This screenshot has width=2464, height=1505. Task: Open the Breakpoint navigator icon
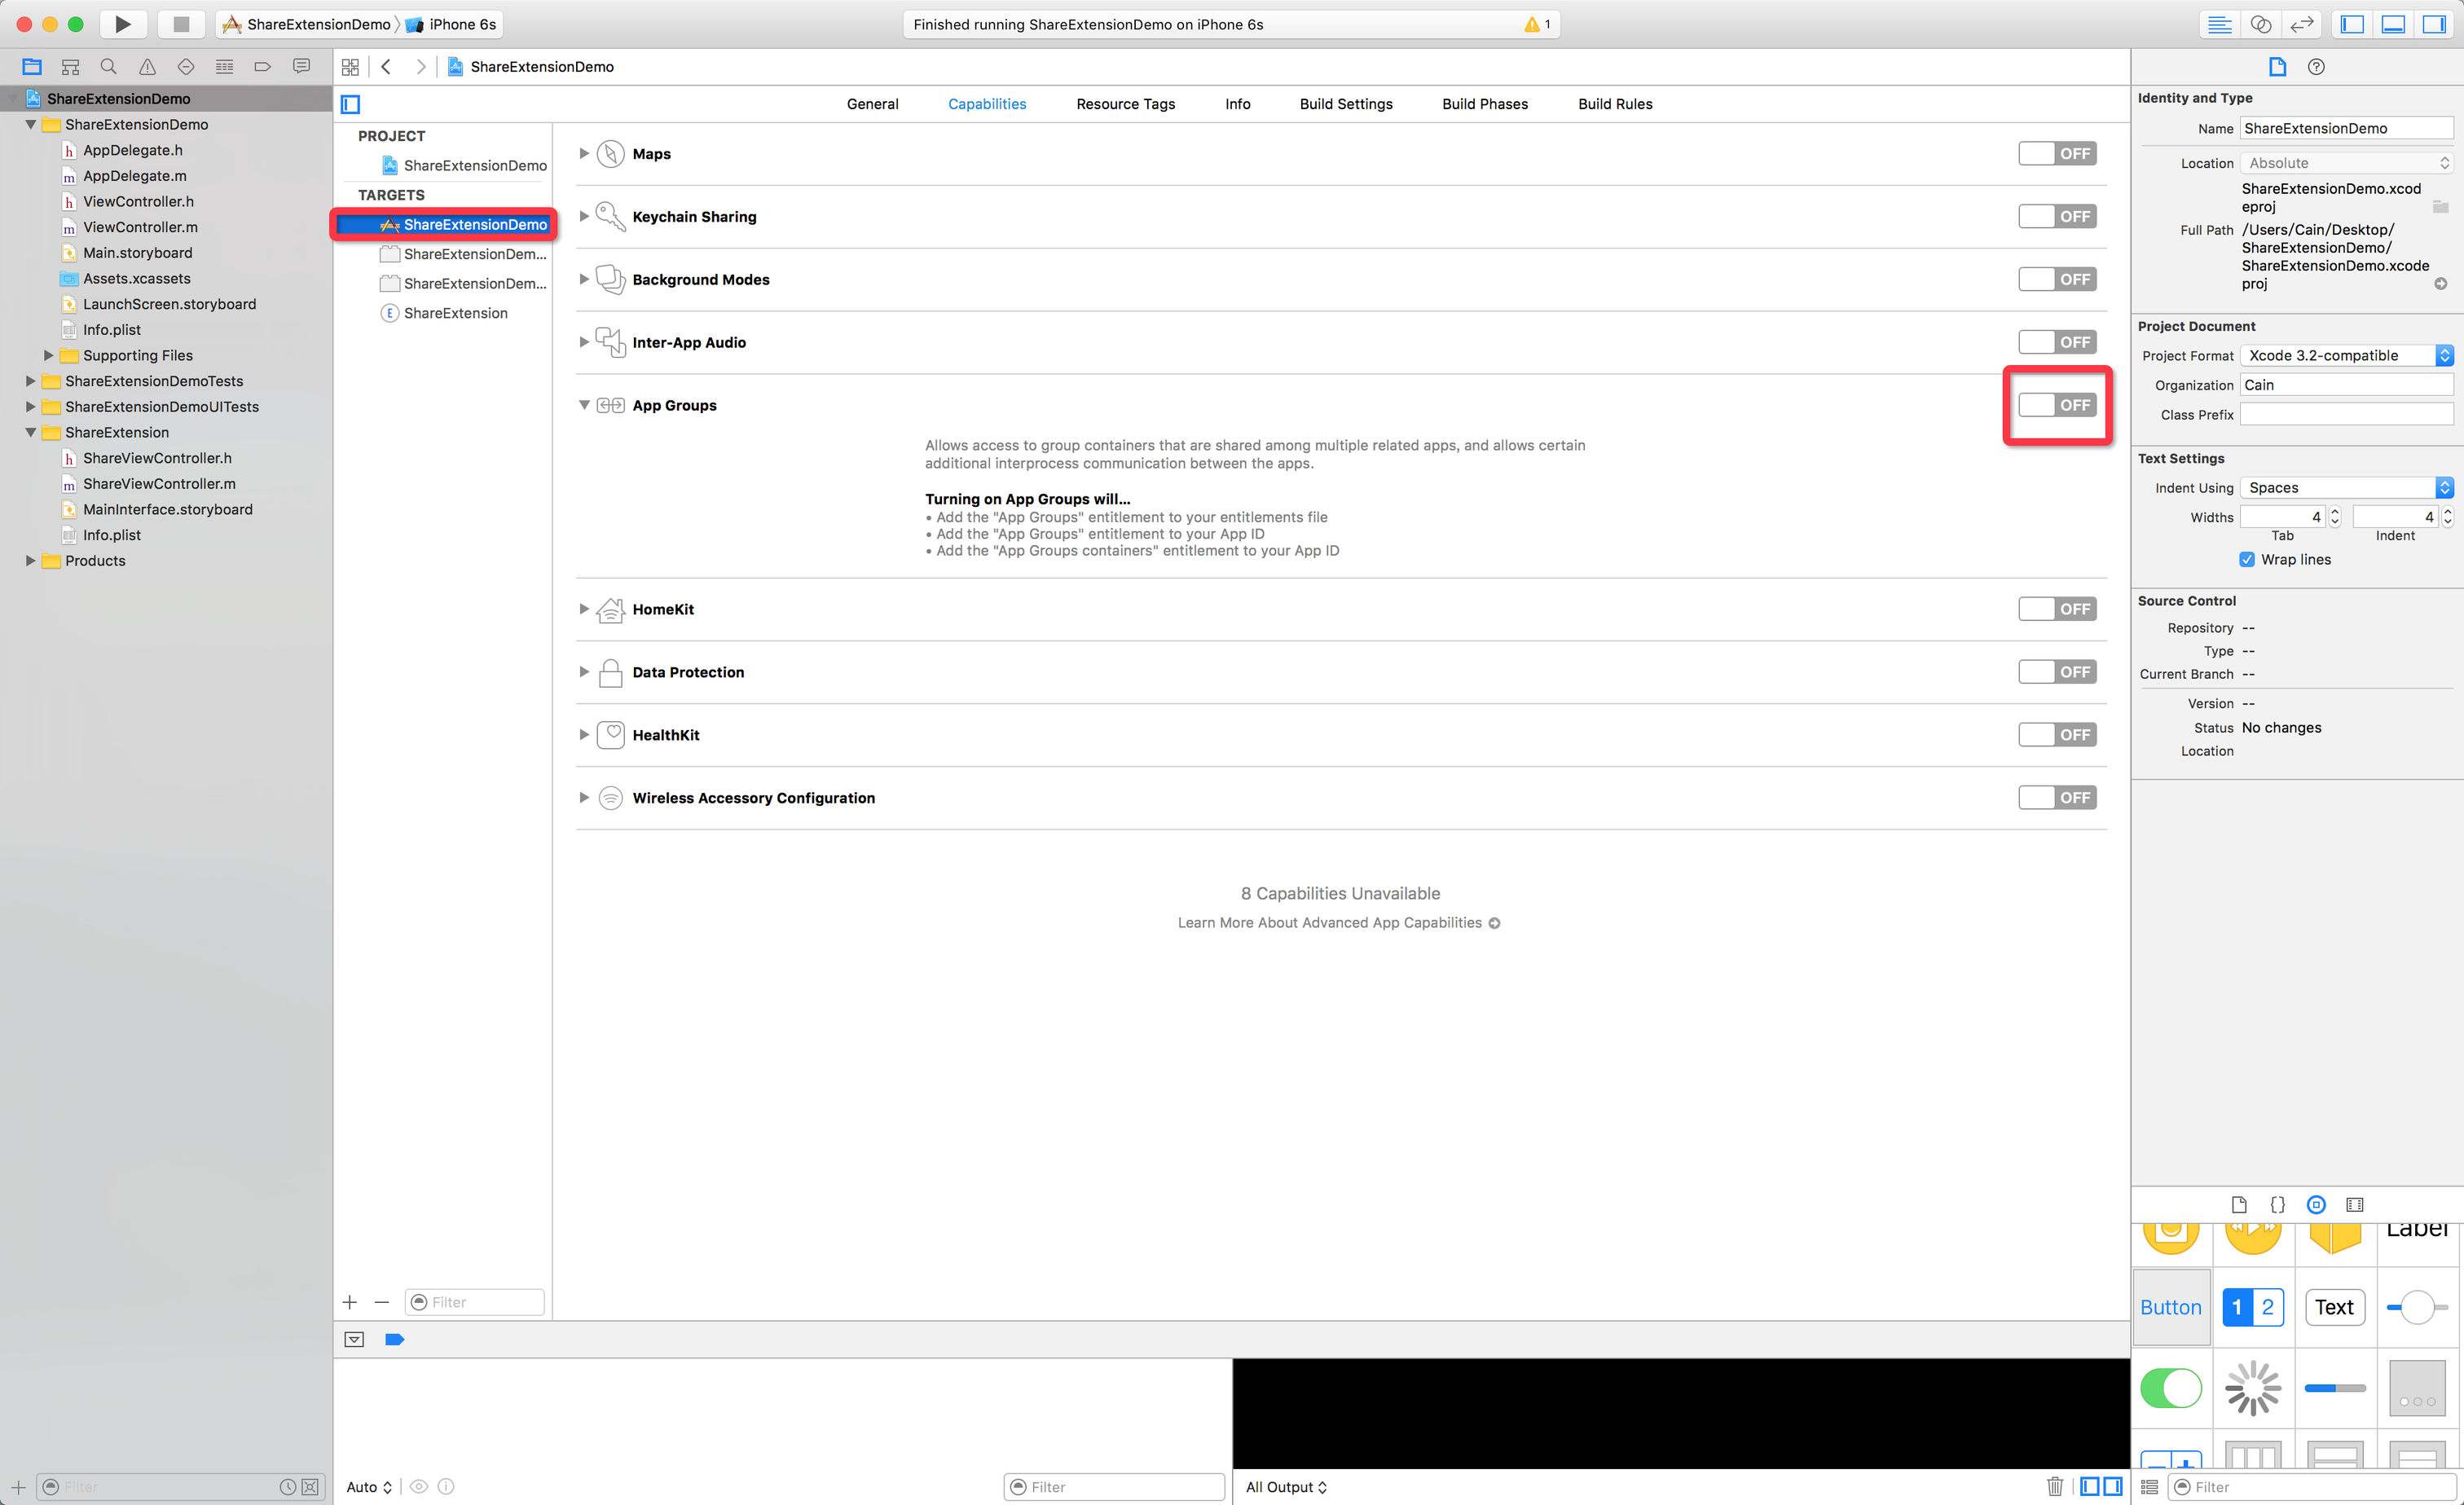[262, 67]
